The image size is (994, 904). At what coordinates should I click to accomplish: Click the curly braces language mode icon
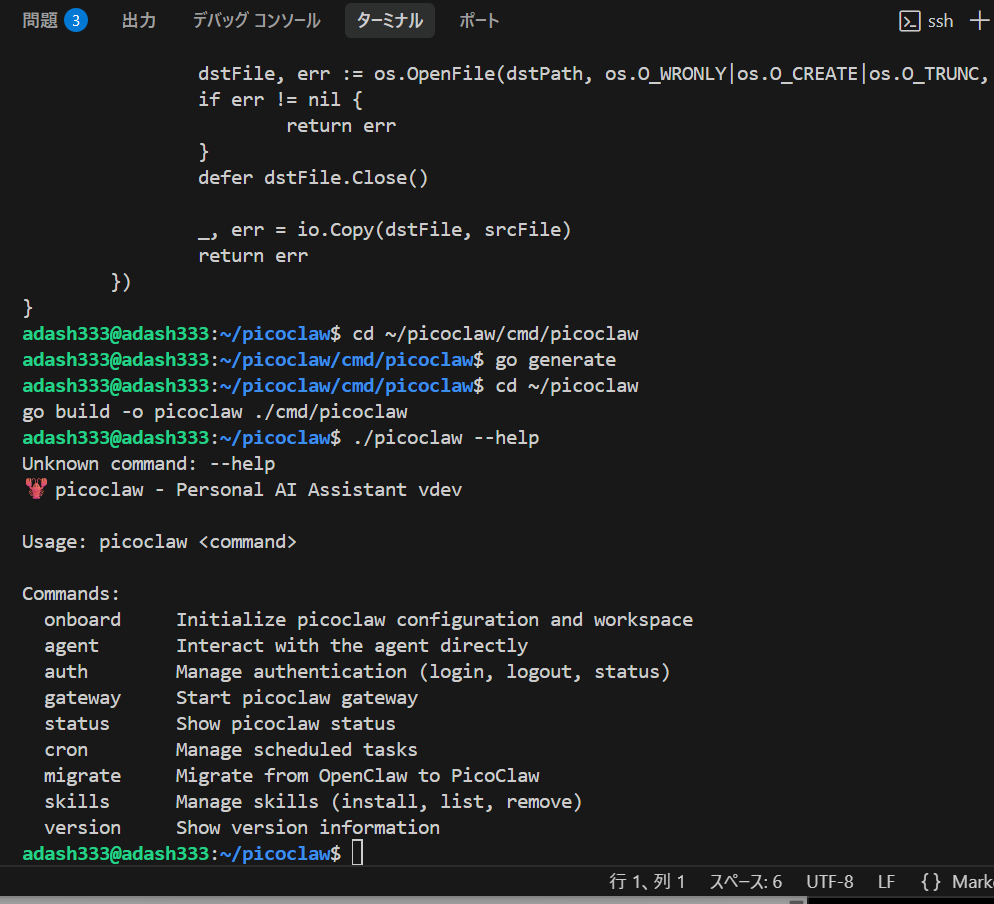click(x=930, y=881)
